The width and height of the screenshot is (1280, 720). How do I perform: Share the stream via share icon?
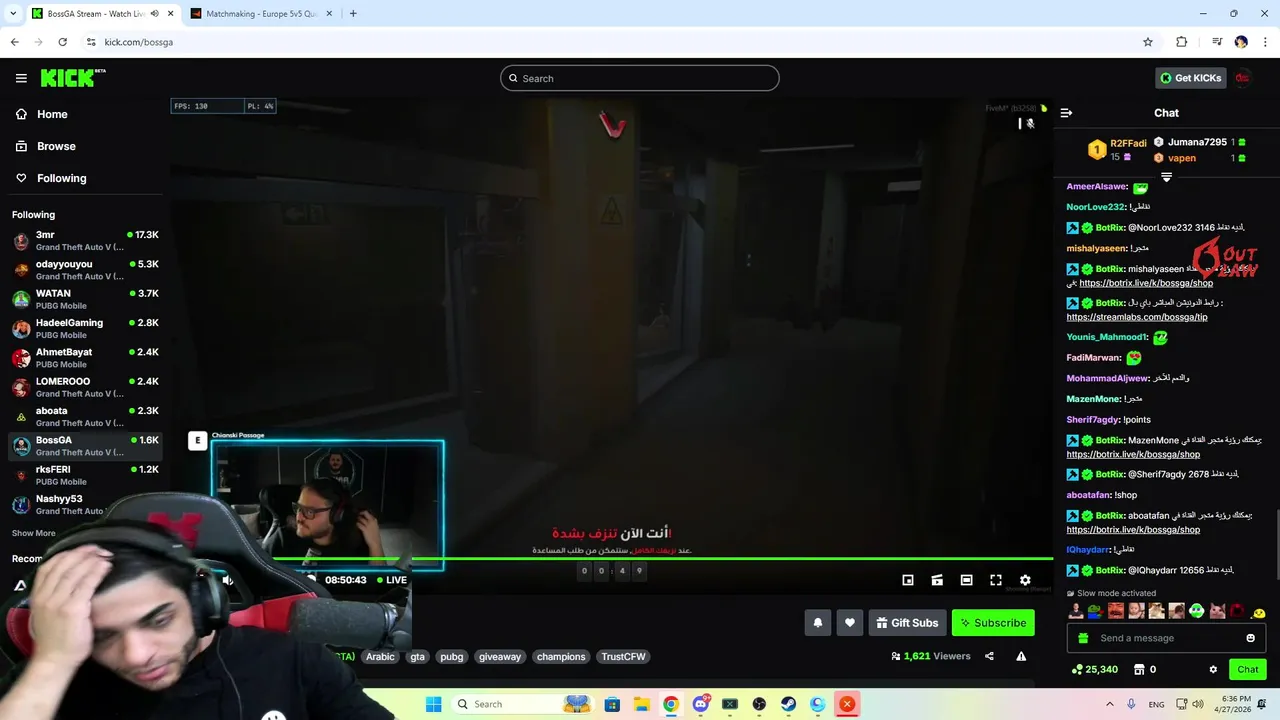point(989,657)
